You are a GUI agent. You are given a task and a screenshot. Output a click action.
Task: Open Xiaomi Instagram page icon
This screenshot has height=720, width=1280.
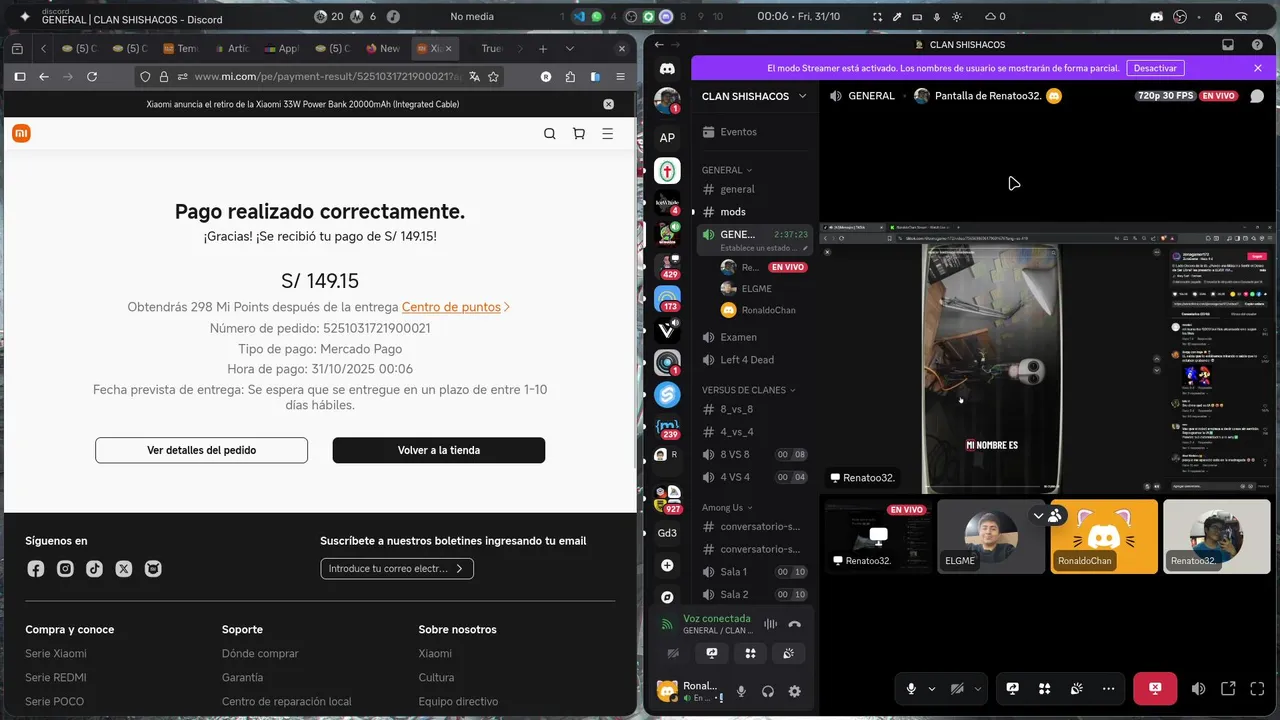(65, 569)
